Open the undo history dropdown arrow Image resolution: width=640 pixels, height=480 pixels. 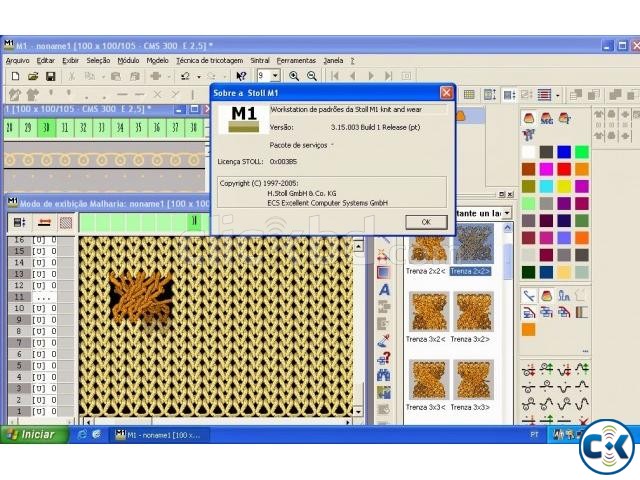[199, 76]
